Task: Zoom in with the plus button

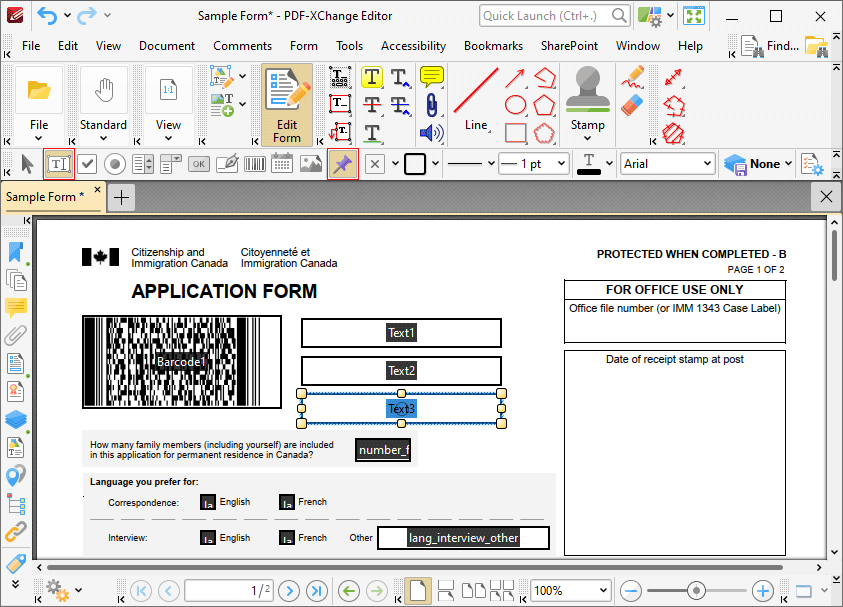Action: click(x=762, y=591)
